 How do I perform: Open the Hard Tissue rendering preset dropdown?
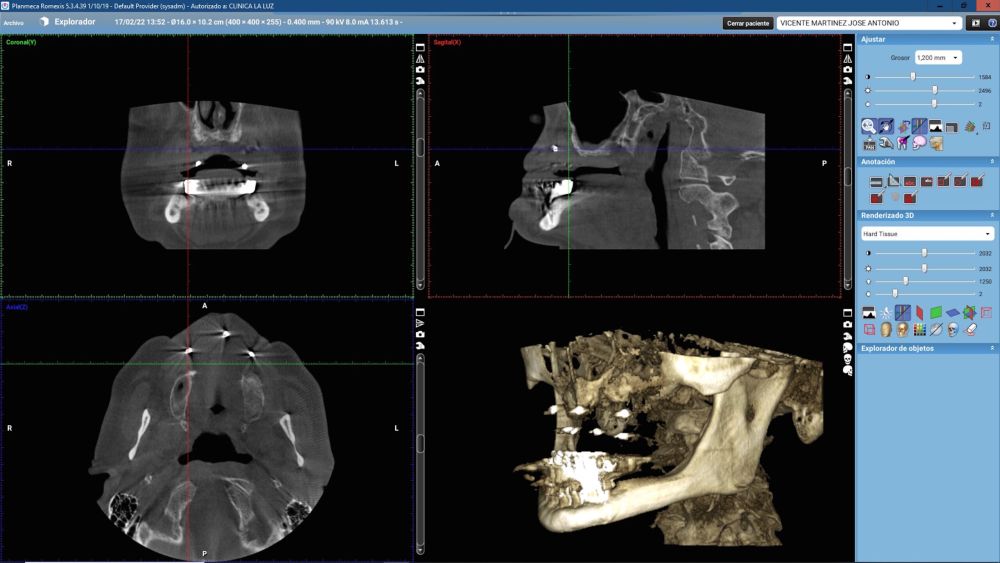pos(927,234)
